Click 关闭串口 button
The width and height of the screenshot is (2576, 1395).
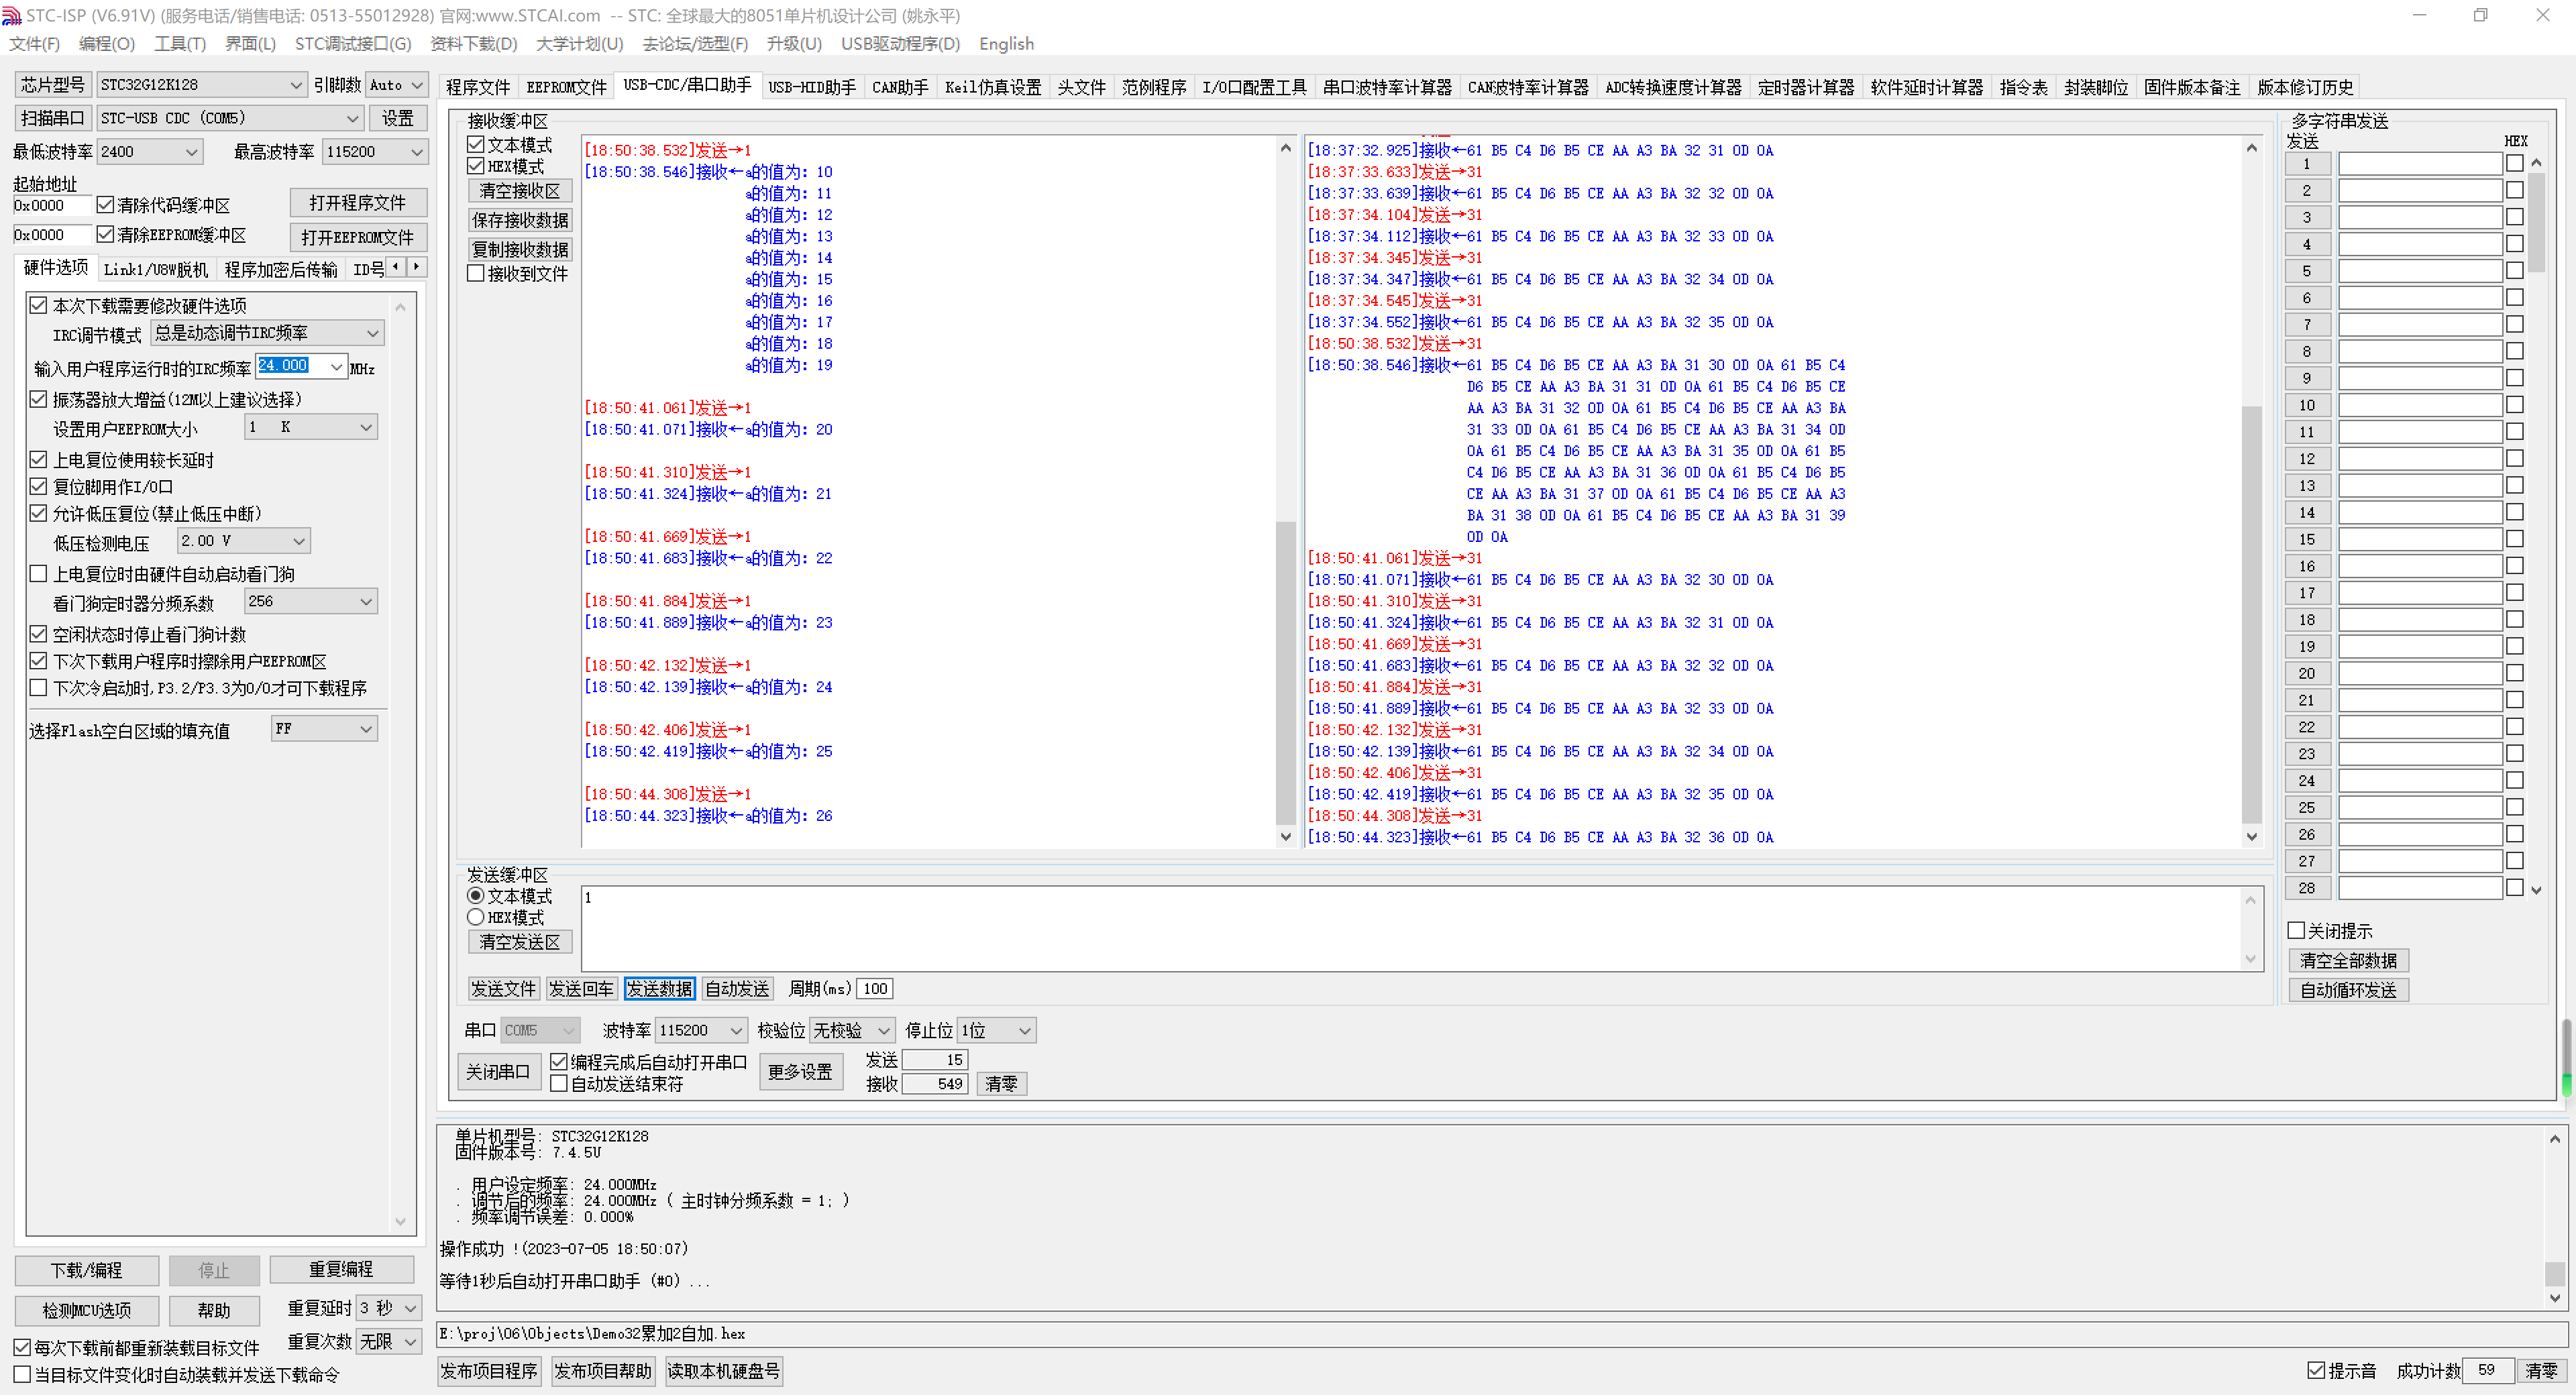pos(498,1071)
